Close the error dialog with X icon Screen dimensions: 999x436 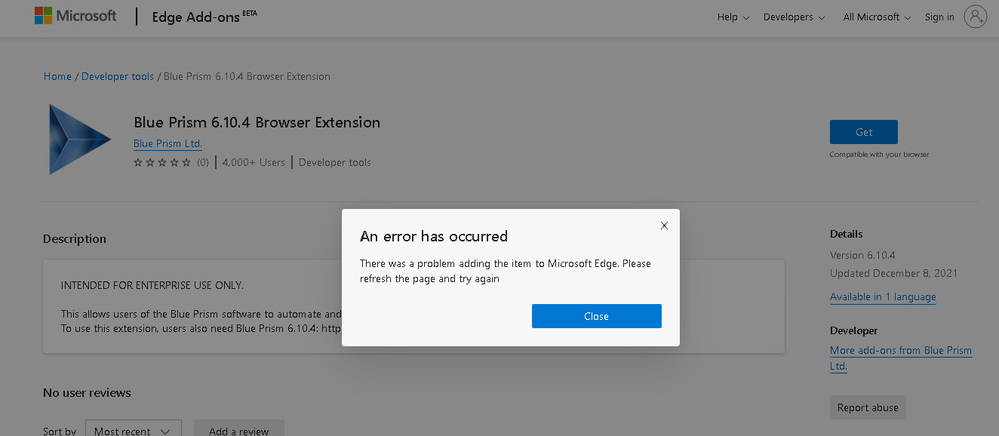point(664,226)
